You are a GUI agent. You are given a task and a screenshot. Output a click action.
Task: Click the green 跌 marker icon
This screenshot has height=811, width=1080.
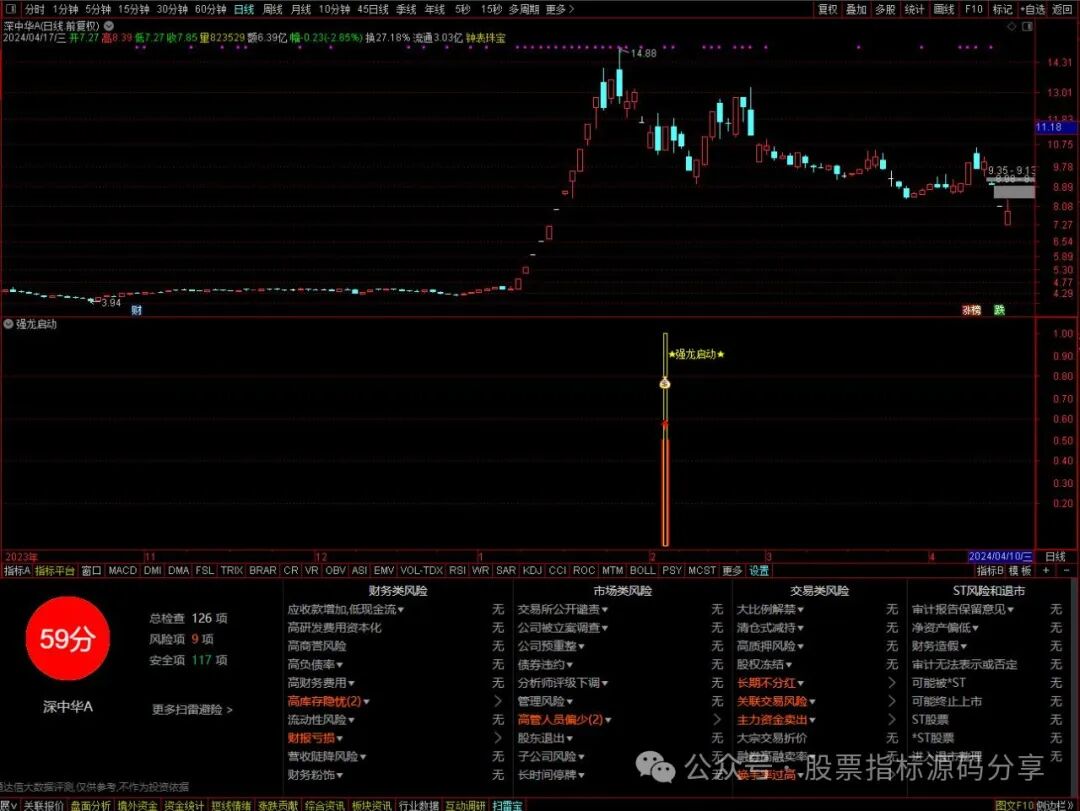999,310
